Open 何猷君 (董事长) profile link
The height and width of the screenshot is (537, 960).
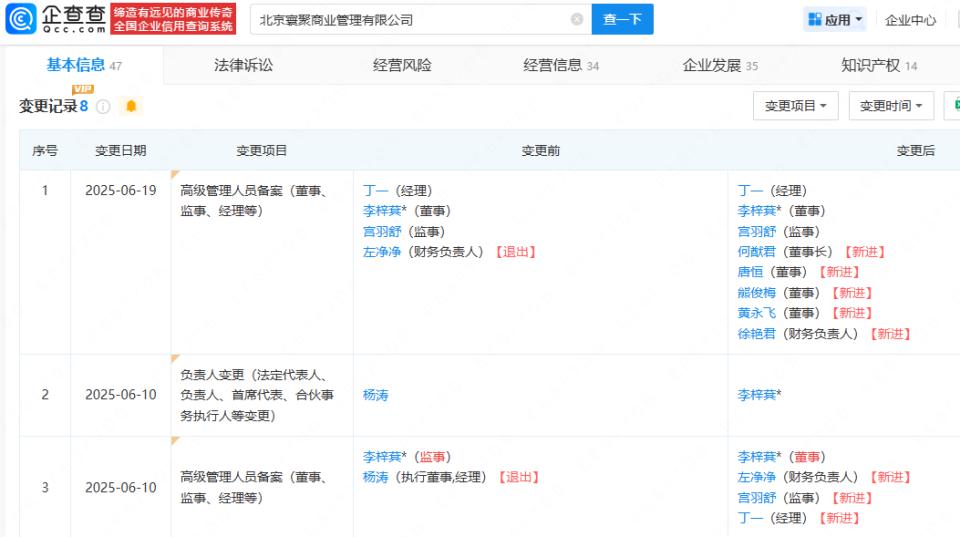[x=757, y=252]
